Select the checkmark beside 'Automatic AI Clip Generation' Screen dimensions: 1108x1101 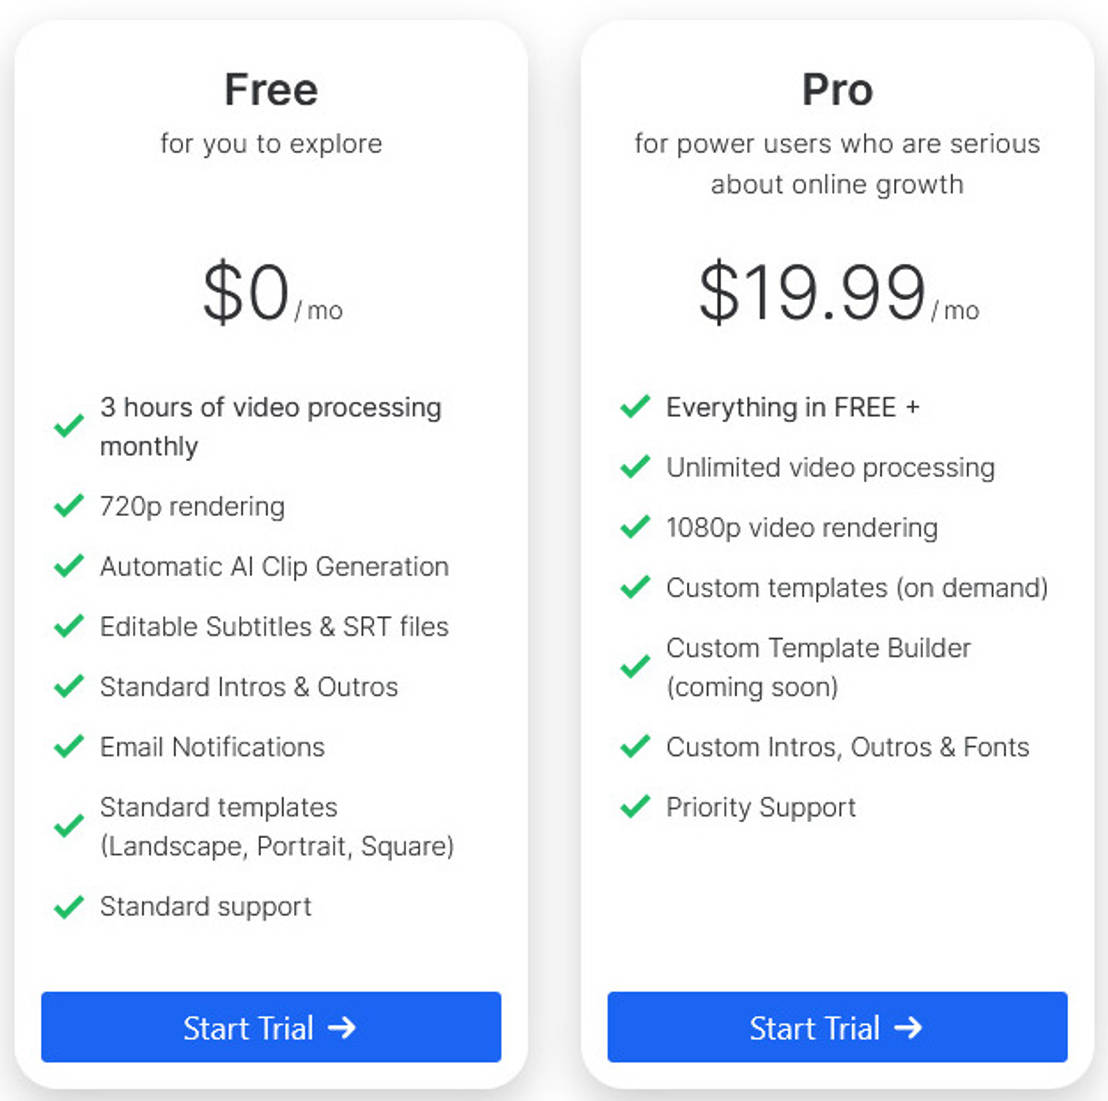68,565
